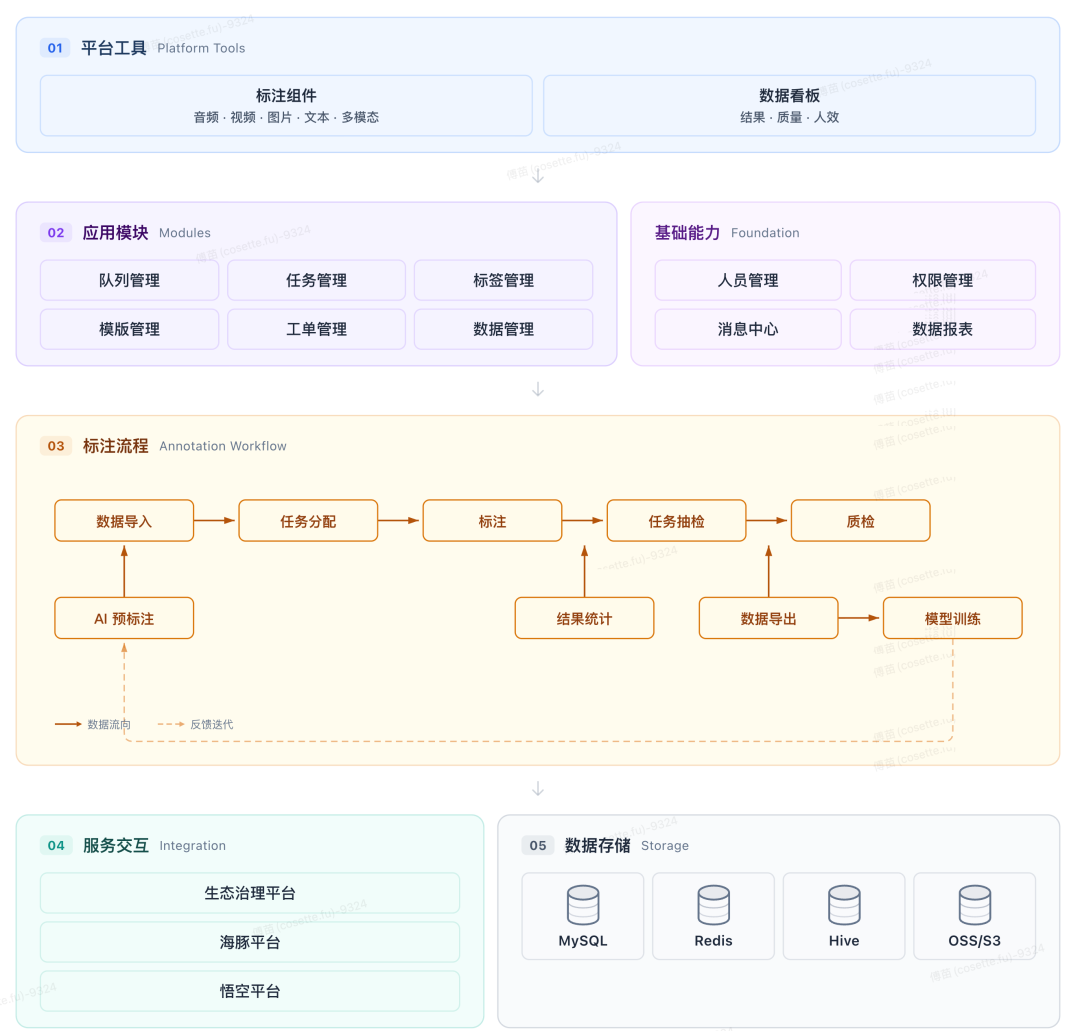1080x1031 pixels.
Task: Click the 标注 workflow step
Action: click(x=492, y=521)
